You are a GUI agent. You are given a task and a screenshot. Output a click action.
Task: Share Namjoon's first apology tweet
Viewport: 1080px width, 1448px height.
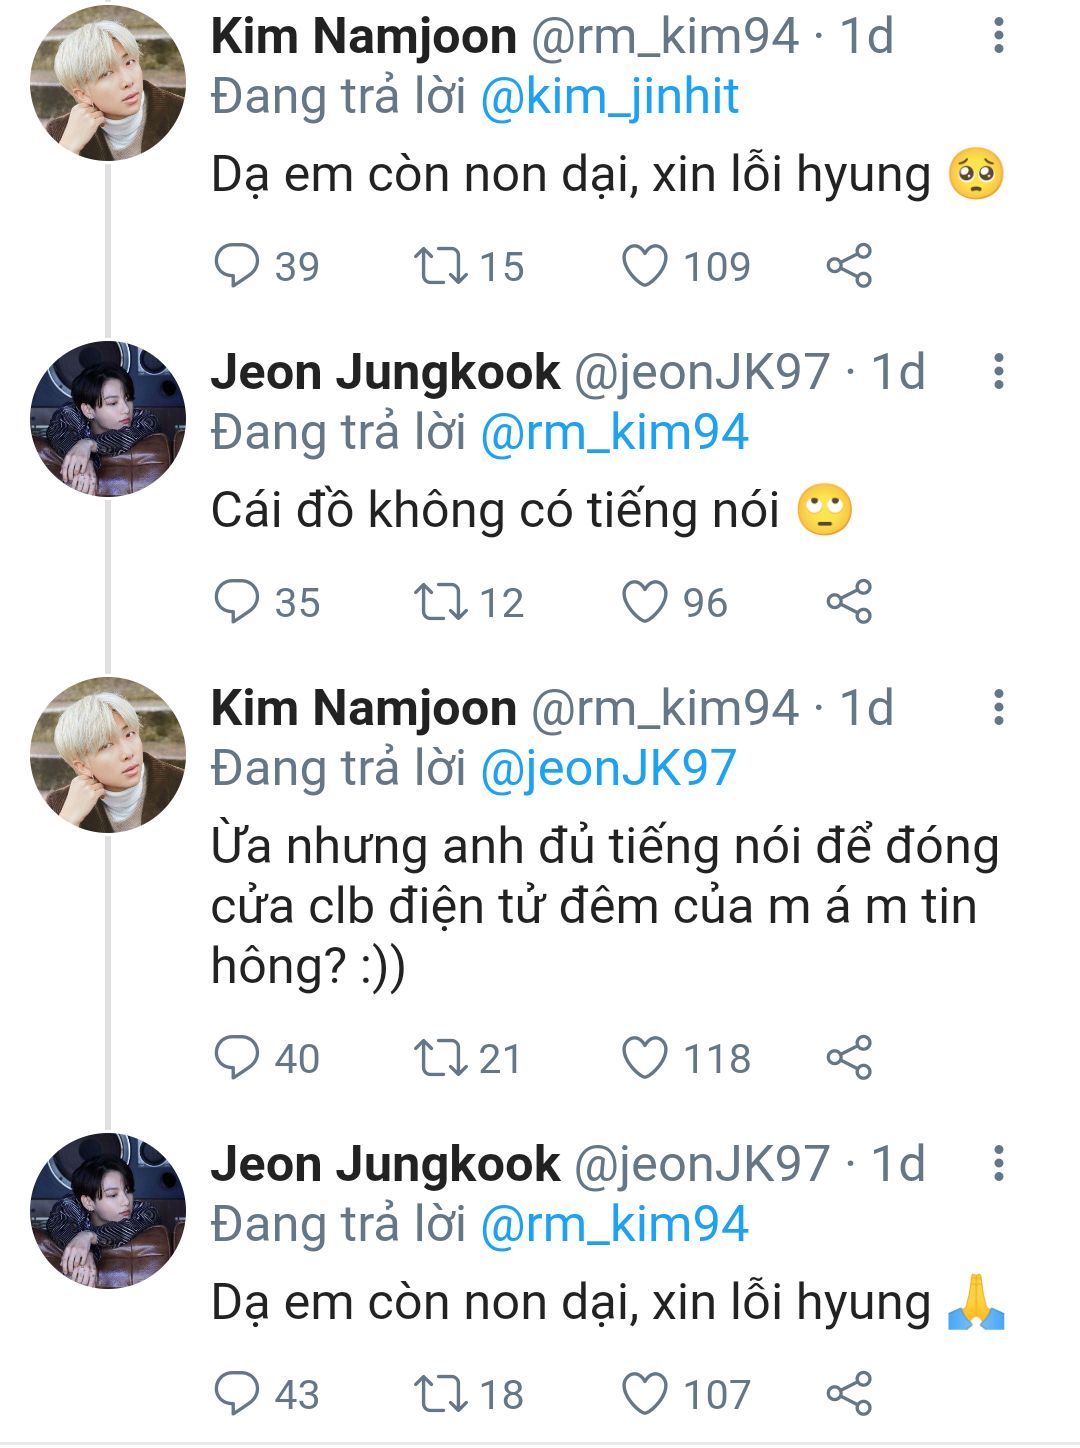pos(849,266)
